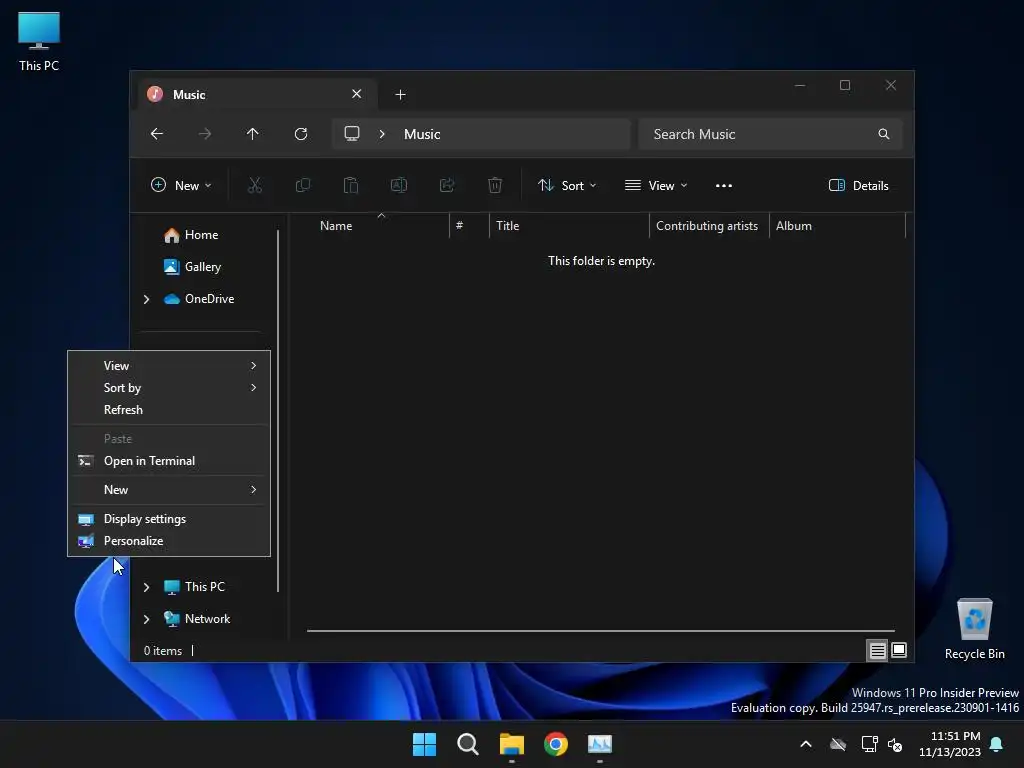Screen dimensions: 1024x768
Task: Select Gallery in the navigation pane
Action: [202, 267]
